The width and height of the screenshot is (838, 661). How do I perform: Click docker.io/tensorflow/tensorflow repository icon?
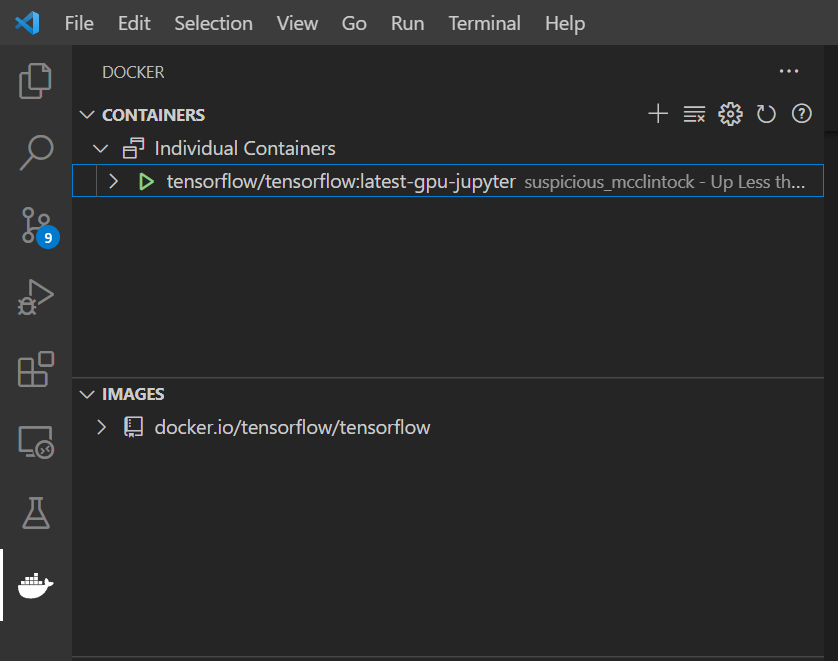point(134,427)
